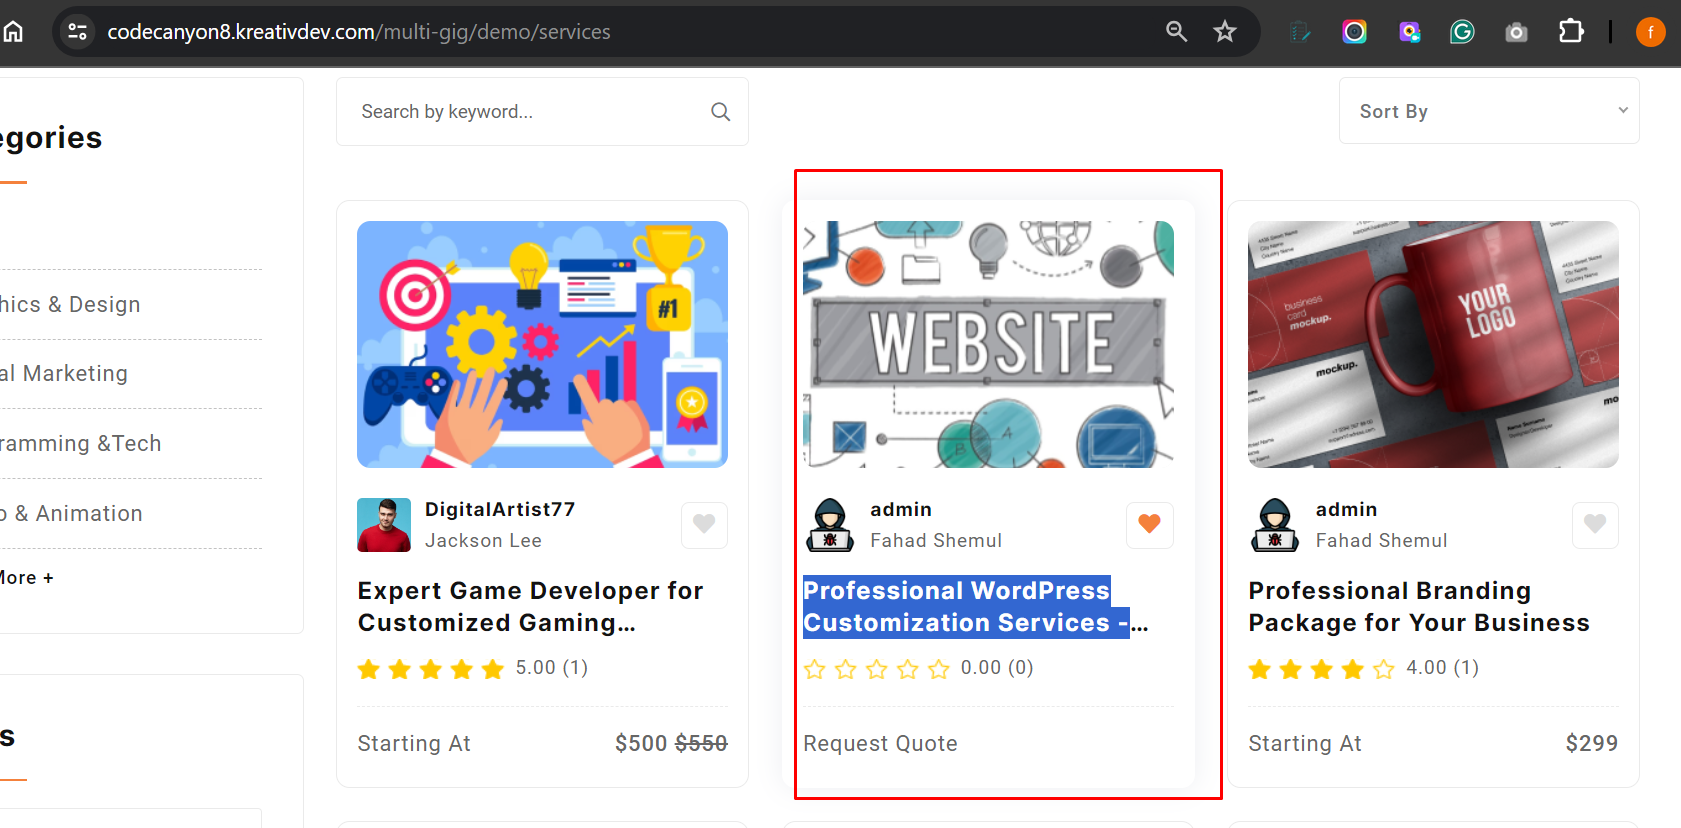Open the Sort By dropdown

pyautogui.click(x=1489, y=111)
